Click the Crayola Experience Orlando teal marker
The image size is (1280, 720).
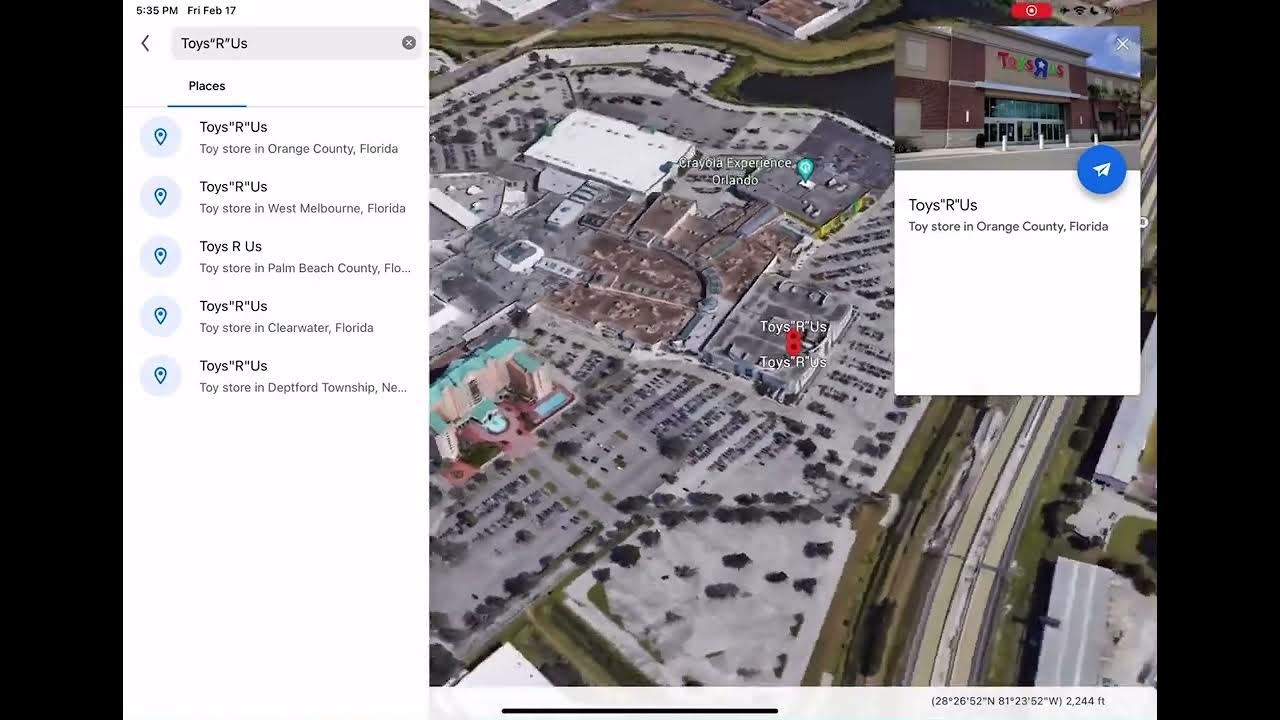[x=805, y=169]
